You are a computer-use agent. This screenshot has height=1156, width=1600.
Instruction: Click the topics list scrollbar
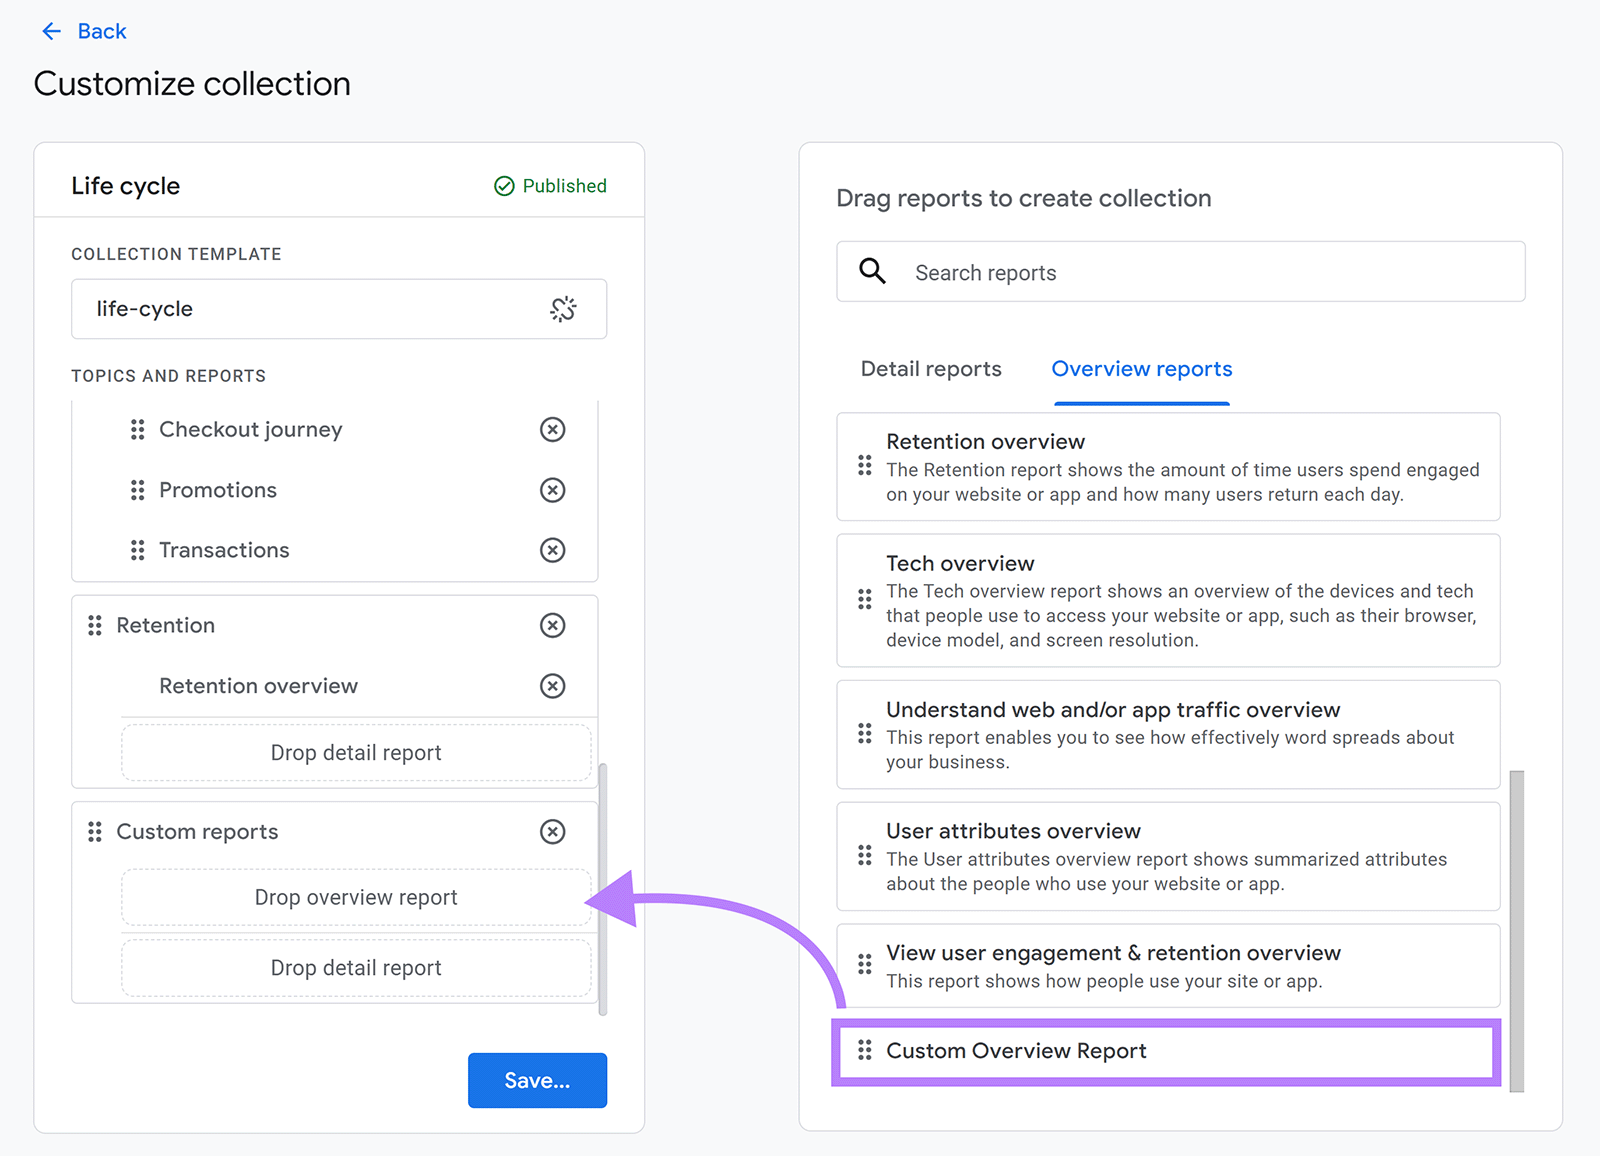coord(604,880)
